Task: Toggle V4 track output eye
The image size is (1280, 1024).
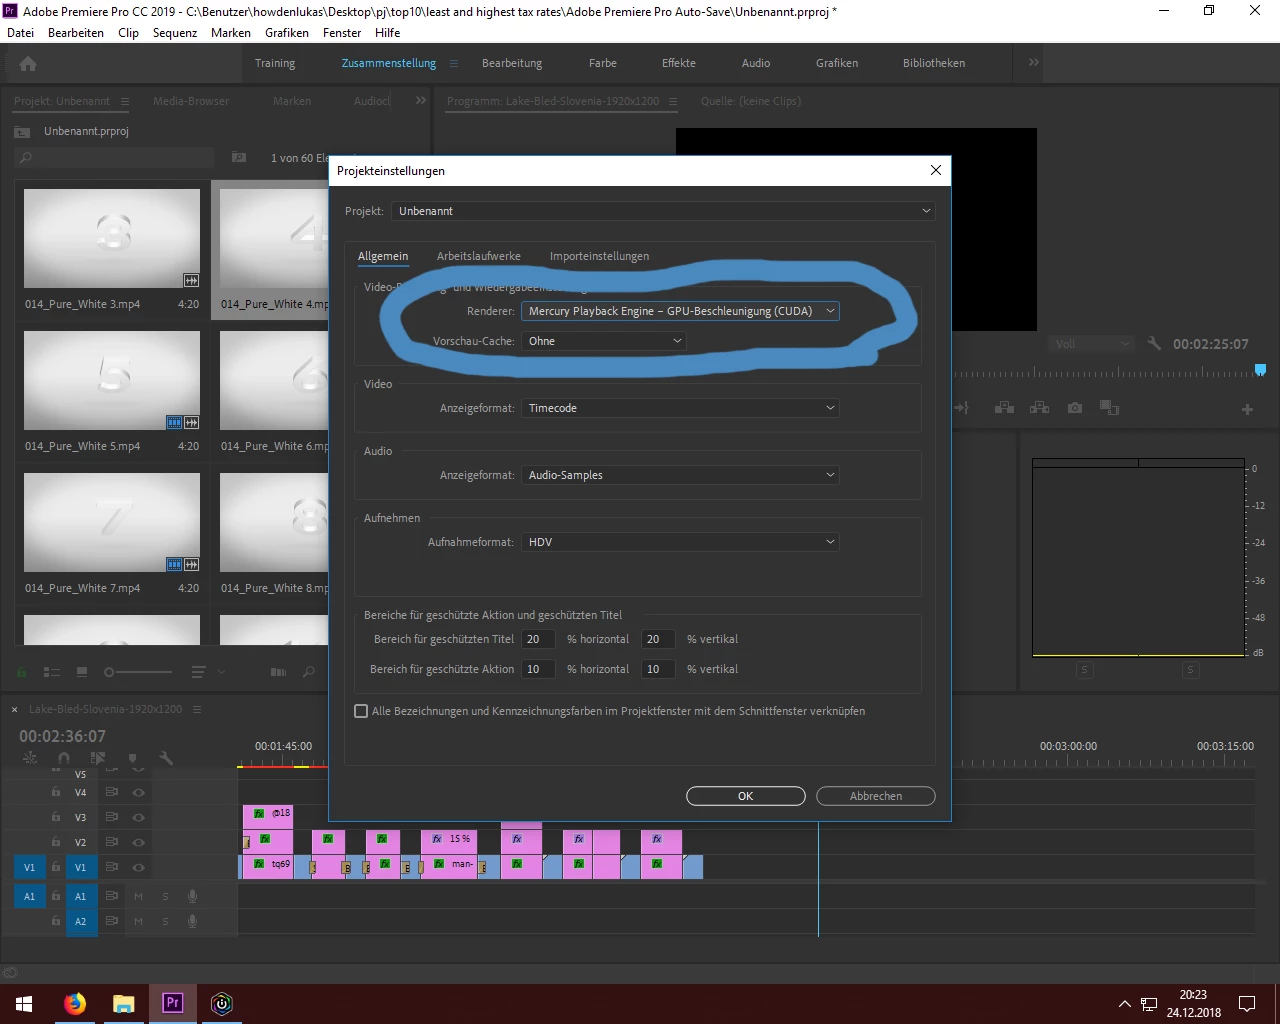Action: 139,792
